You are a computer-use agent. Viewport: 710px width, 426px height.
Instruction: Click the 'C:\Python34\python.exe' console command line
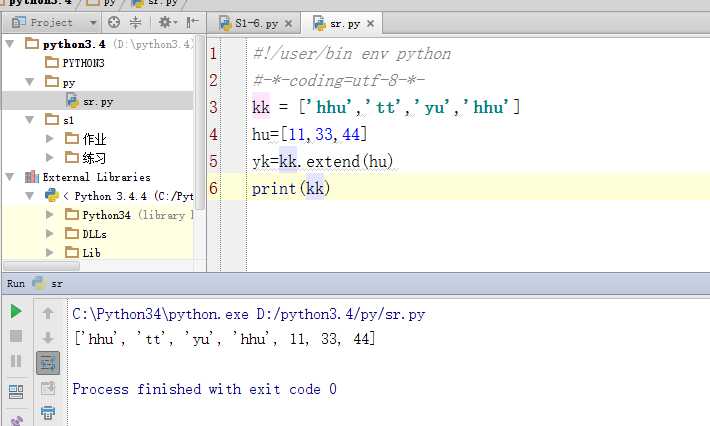(x=249, y=314)
